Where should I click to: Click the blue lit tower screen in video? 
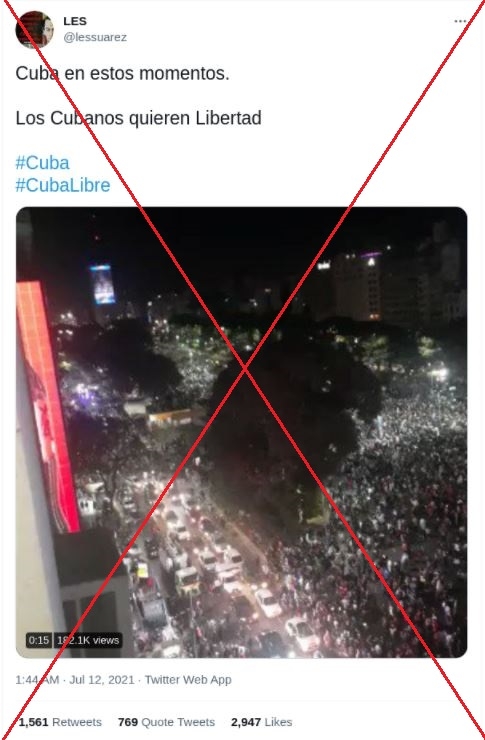coord(103,284)
